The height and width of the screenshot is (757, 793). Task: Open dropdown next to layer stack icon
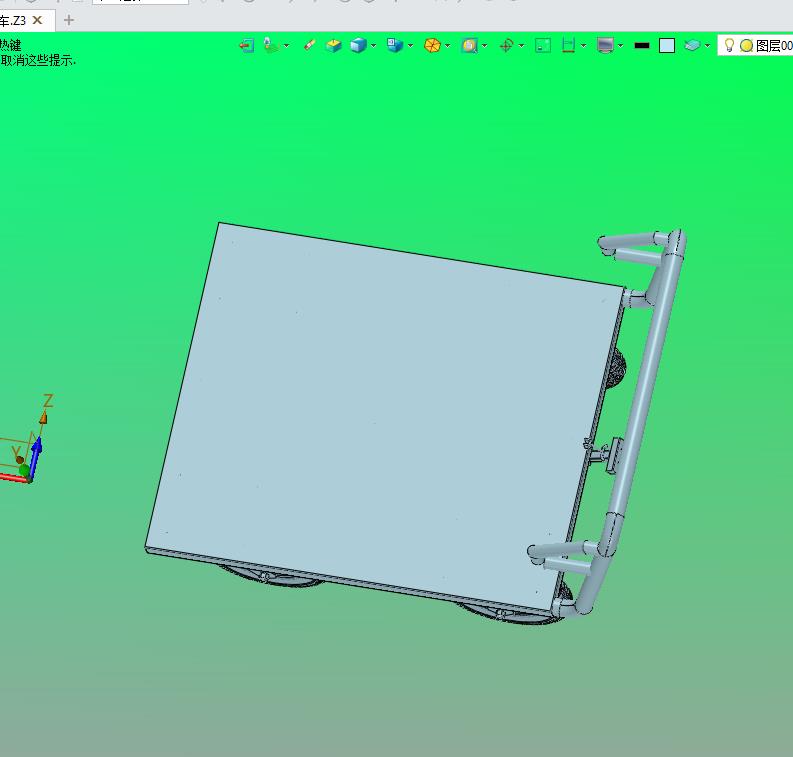click(708, 46)
